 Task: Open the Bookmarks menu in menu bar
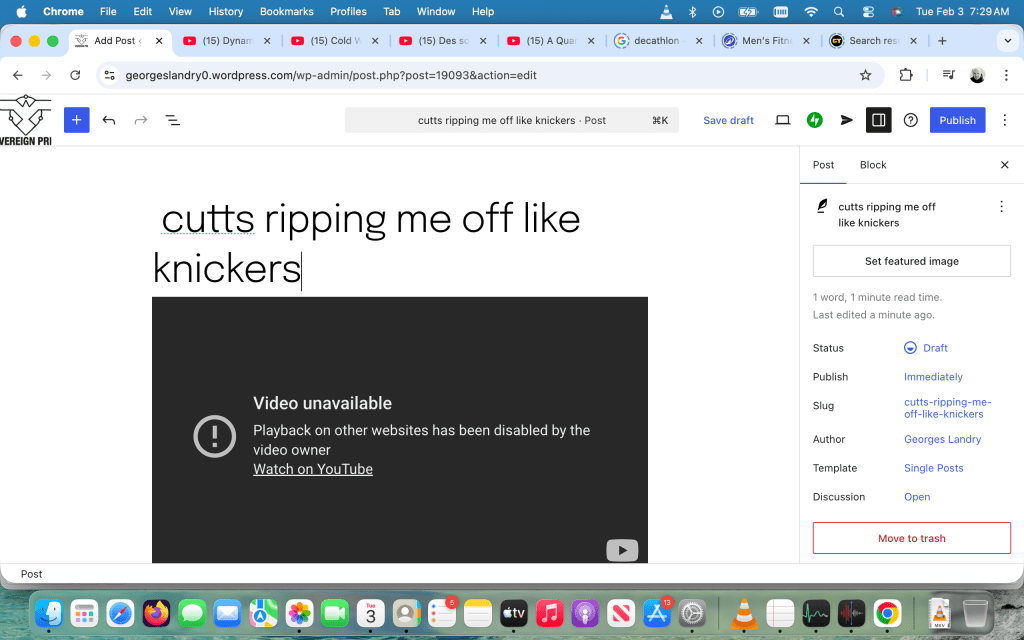point(289,12)
